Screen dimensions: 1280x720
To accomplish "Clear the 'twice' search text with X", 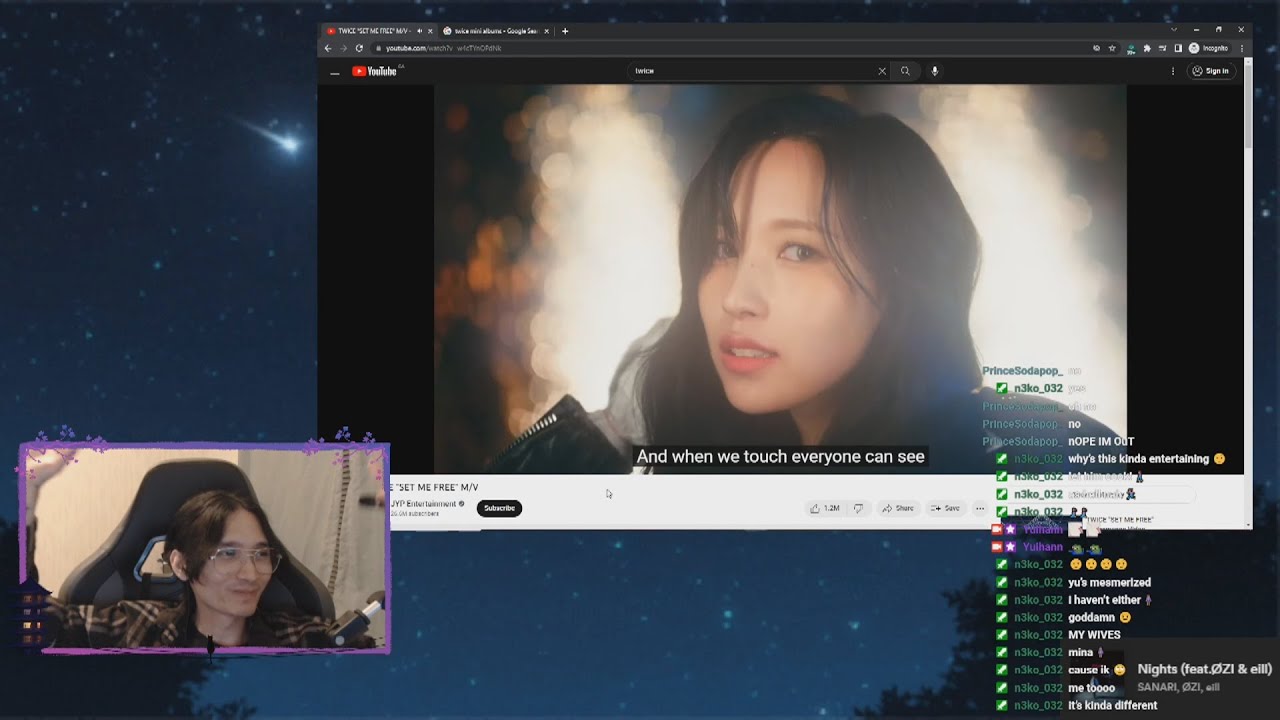I will 882,71.
